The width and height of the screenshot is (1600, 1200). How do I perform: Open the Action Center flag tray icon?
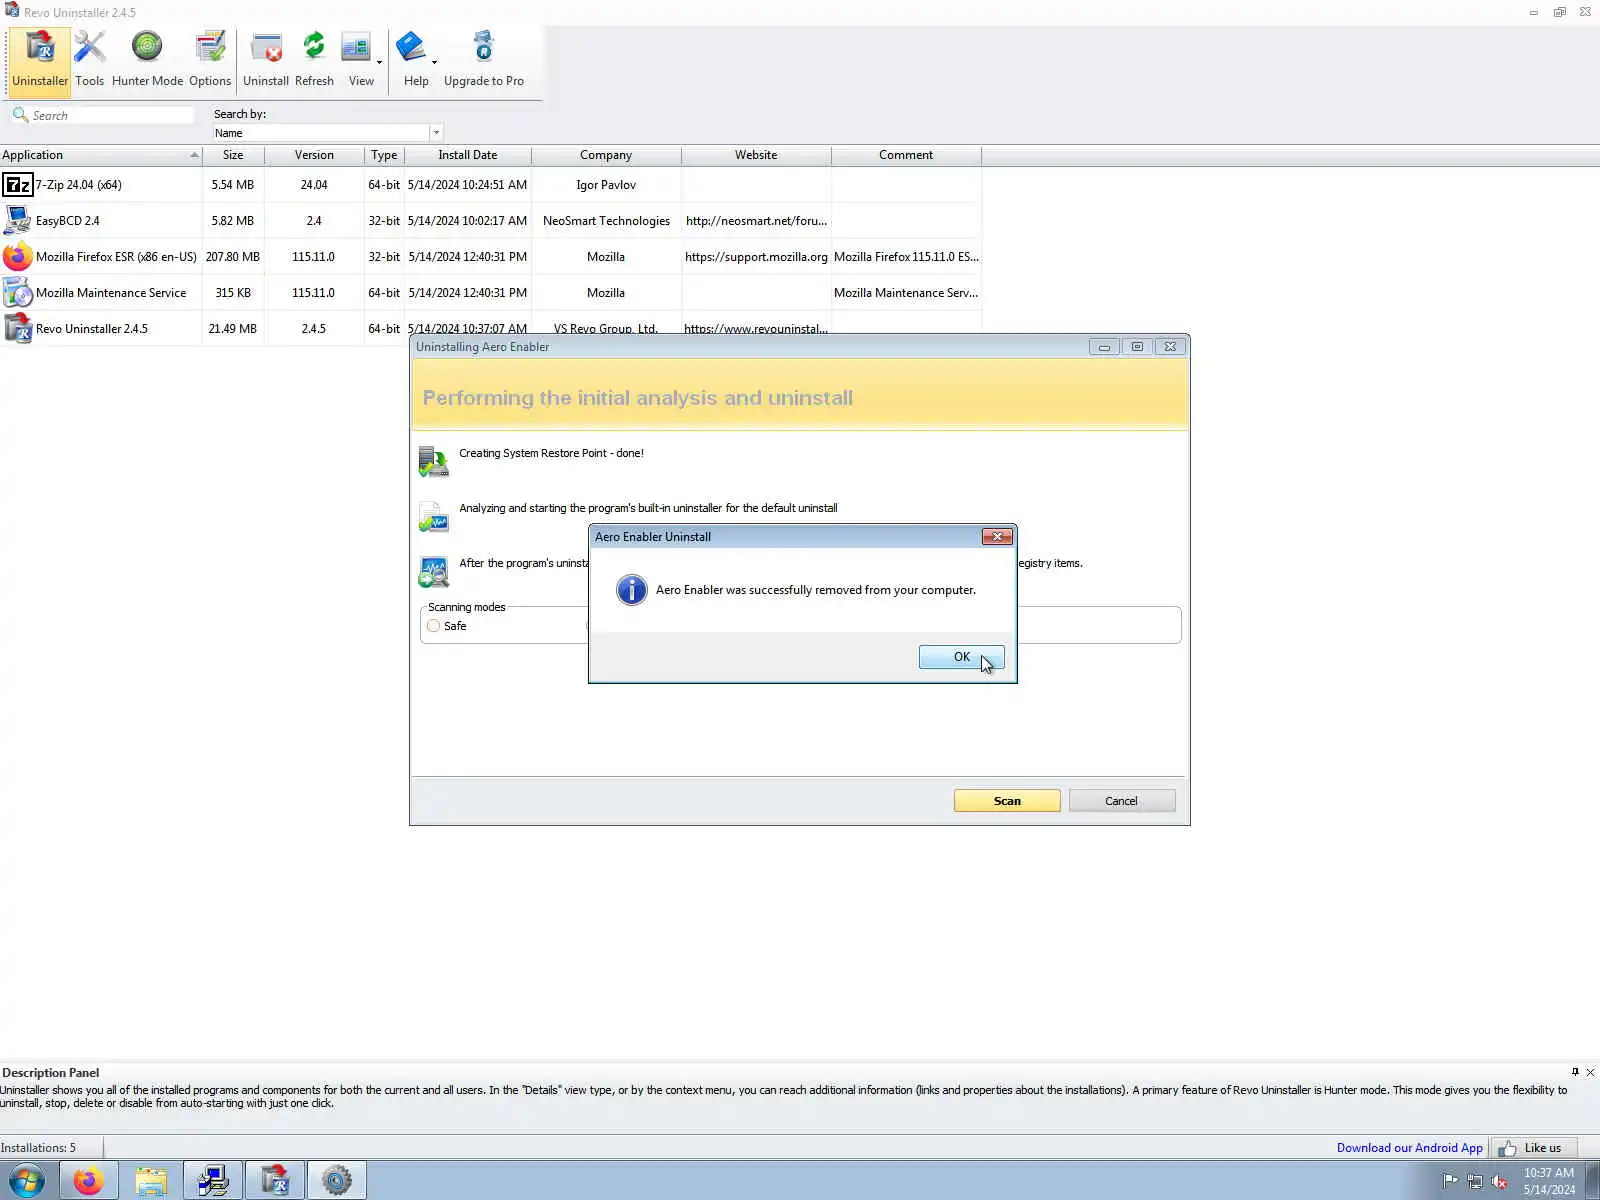(x=1450, y=1182)
